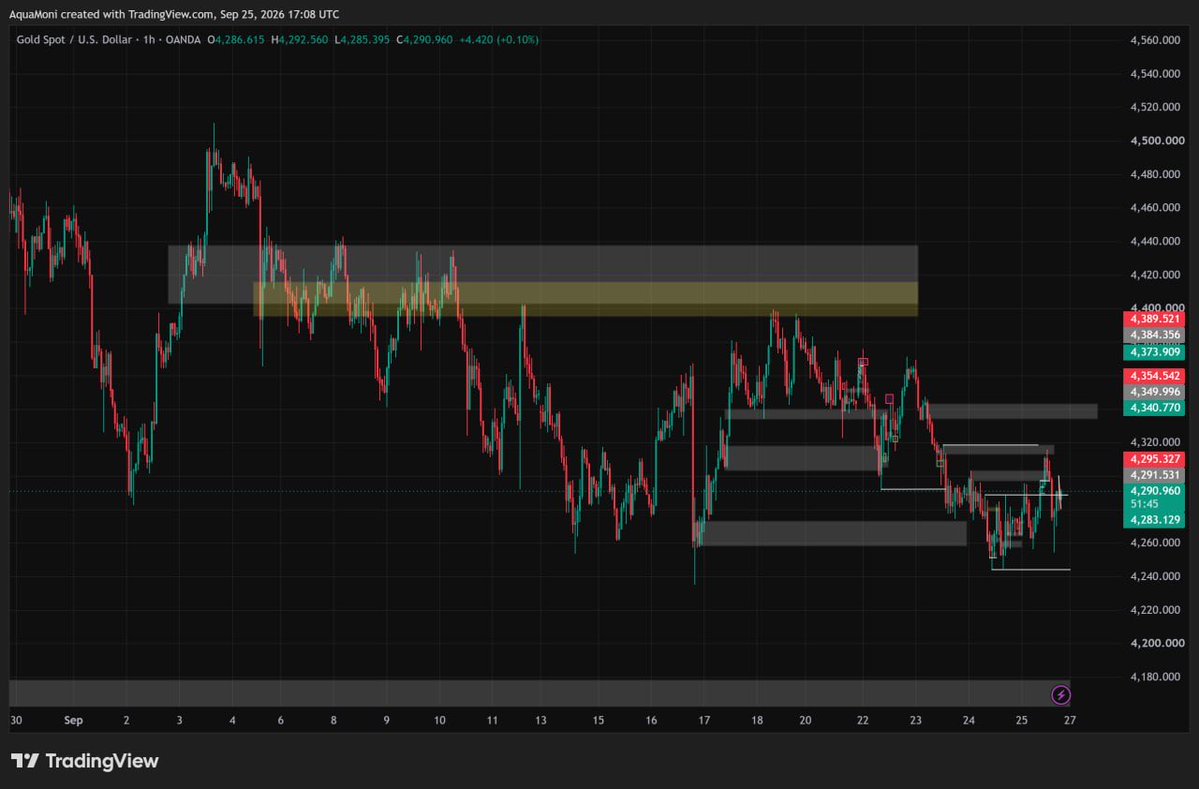Click the 4,560.000 price axis label
Screen dimensions: 1199x789
1155,41
